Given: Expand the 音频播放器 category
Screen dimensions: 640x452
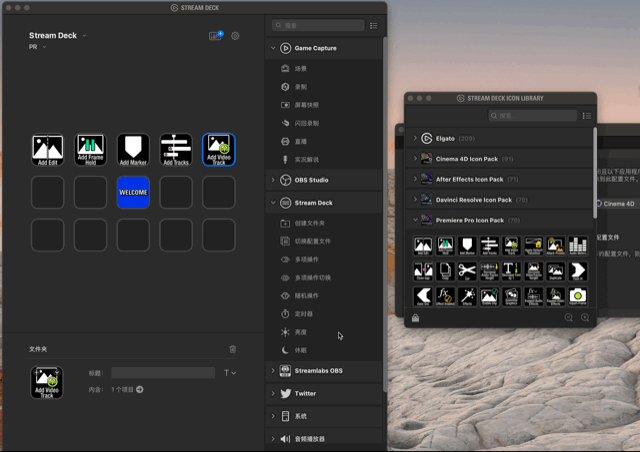Looking at the screenshot, I should pos(273,439).
